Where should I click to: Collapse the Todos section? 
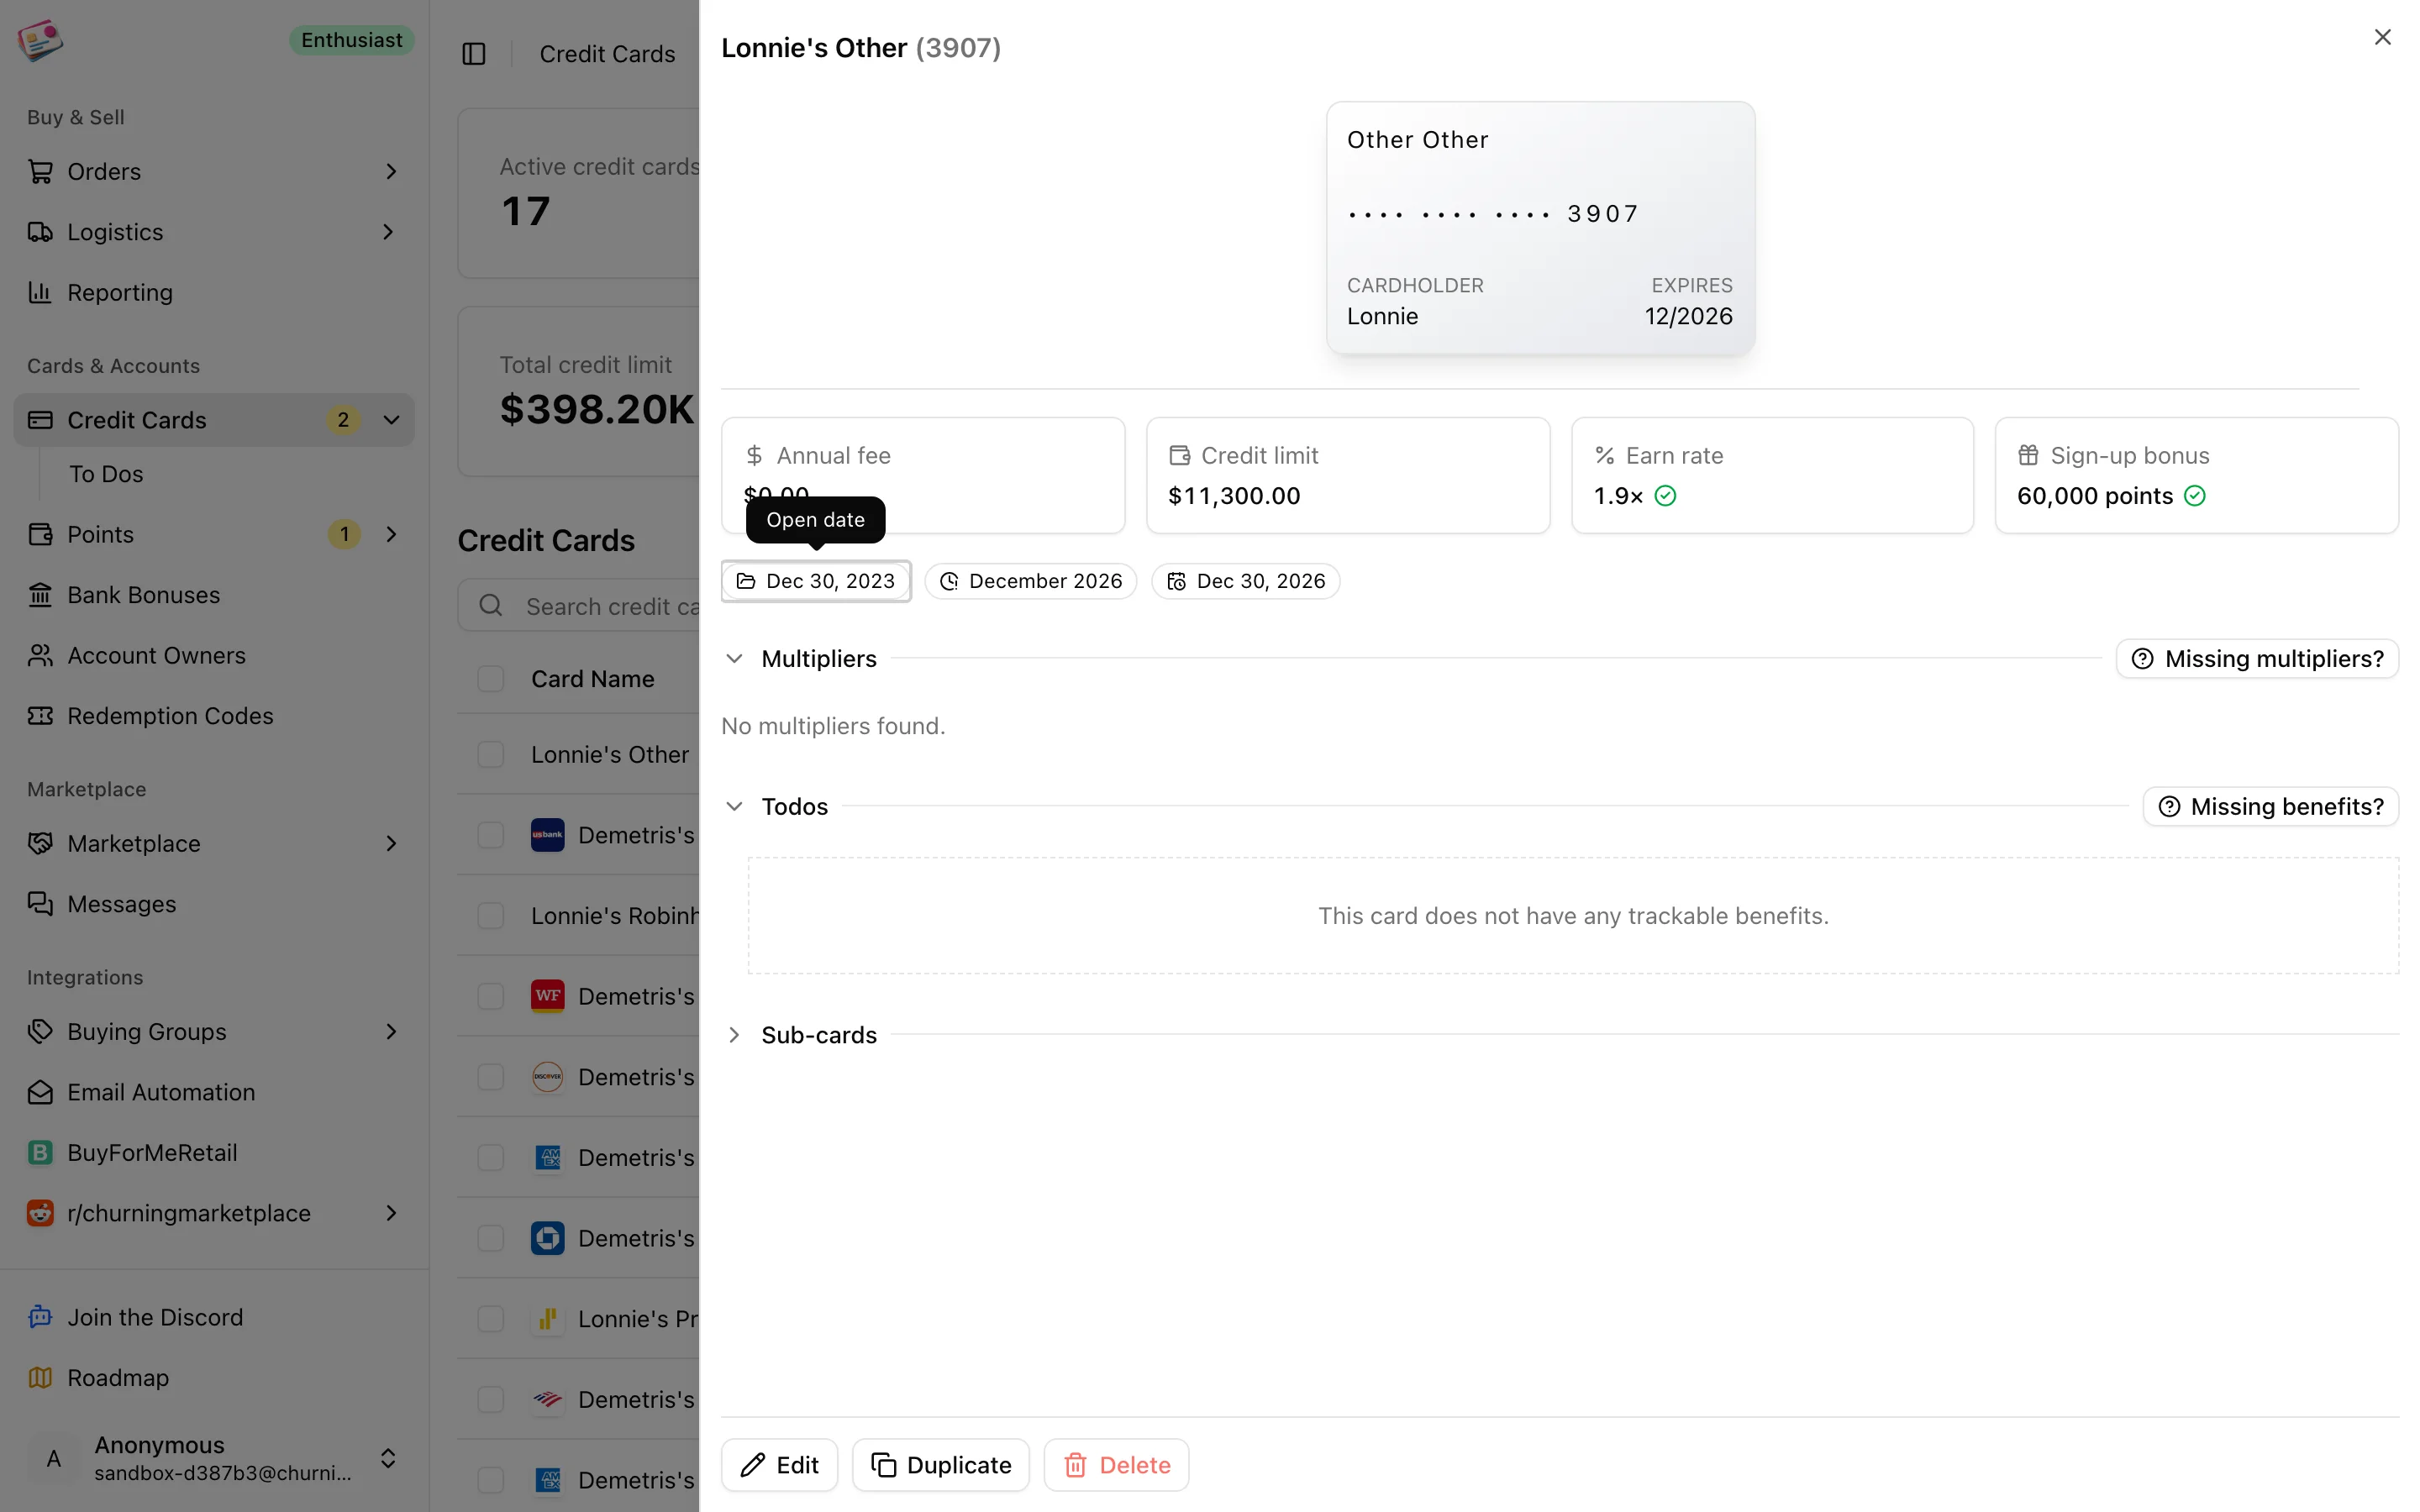(734, 806)
